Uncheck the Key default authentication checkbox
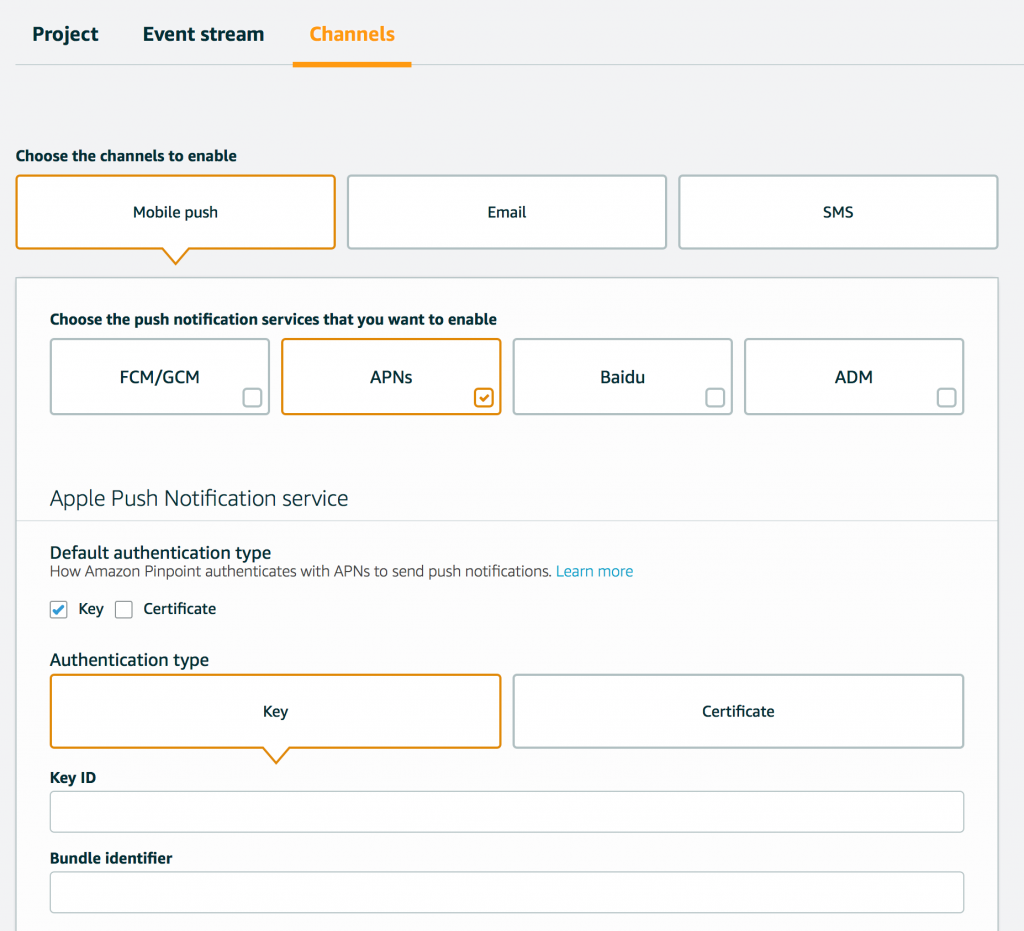 pos(59,610)
